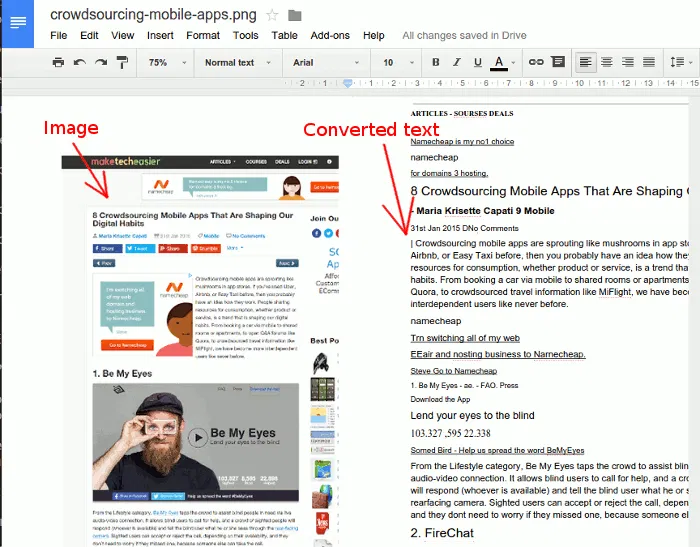
Task: Open the Google Docs home icon
Action: click(x=19, y=24)
